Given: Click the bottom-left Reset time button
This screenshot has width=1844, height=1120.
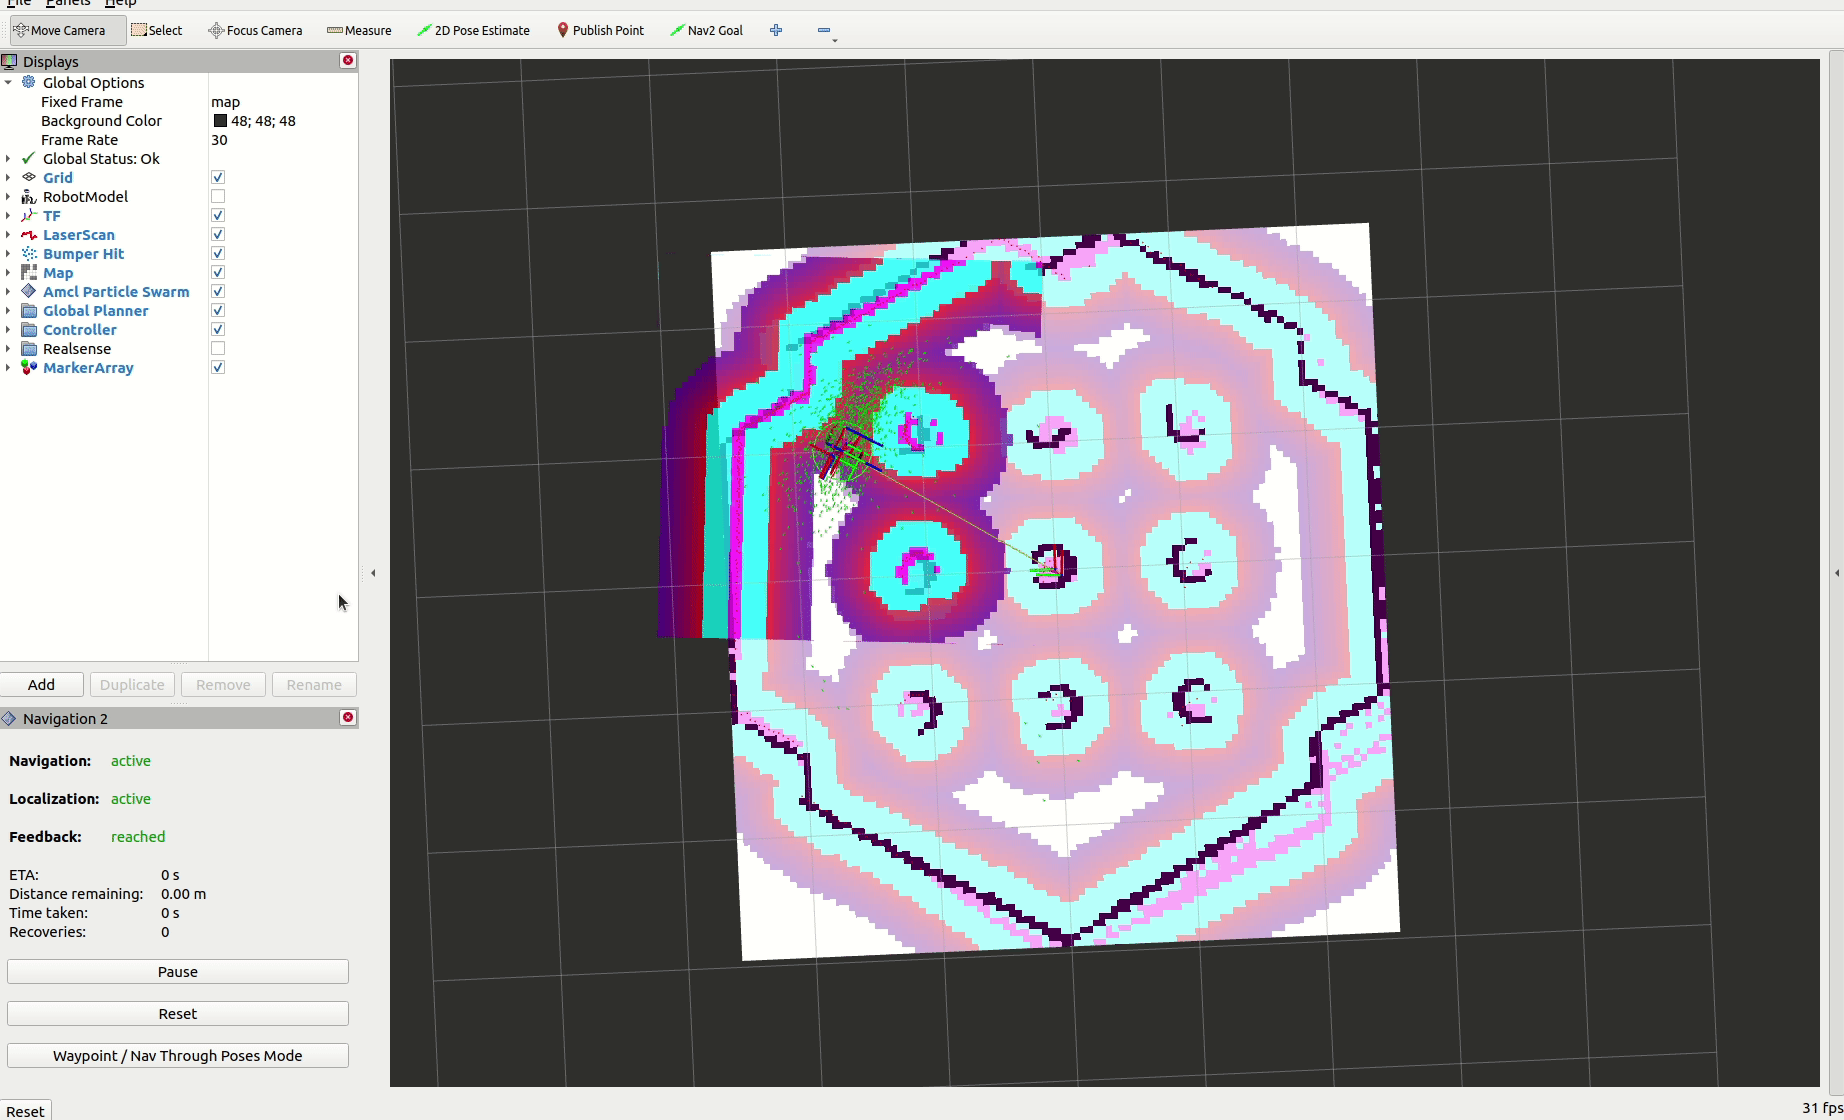Looking at the screenshot, I should pos(25,1110).
